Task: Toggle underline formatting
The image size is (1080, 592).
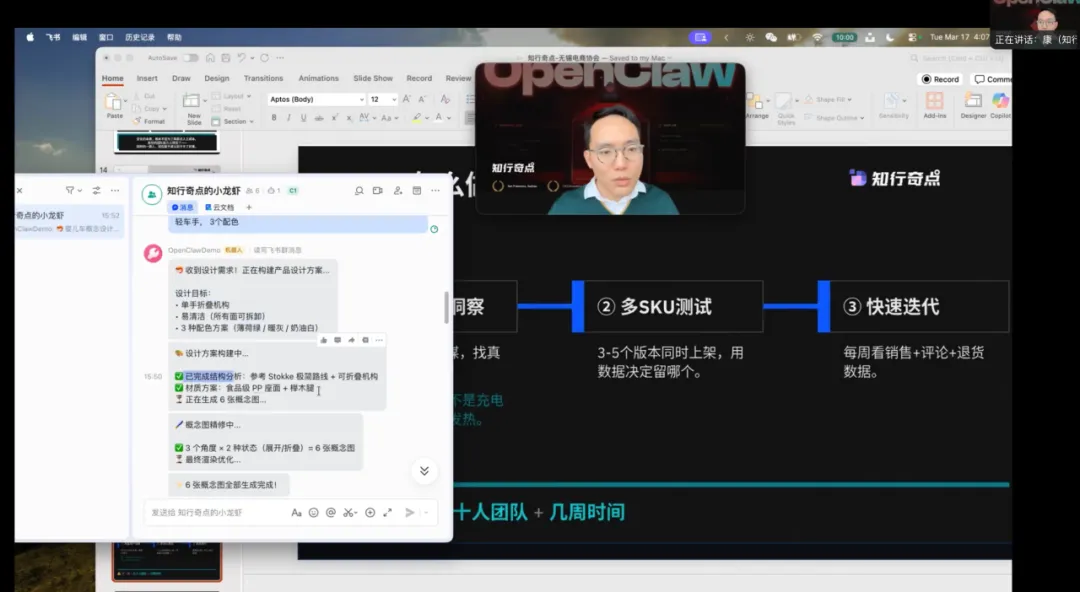Action: 303,118
